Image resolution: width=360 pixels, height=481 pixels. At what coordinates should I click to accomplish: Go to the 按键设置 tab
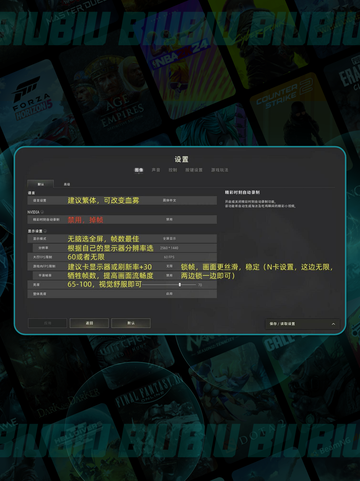(x=194, y=170)
